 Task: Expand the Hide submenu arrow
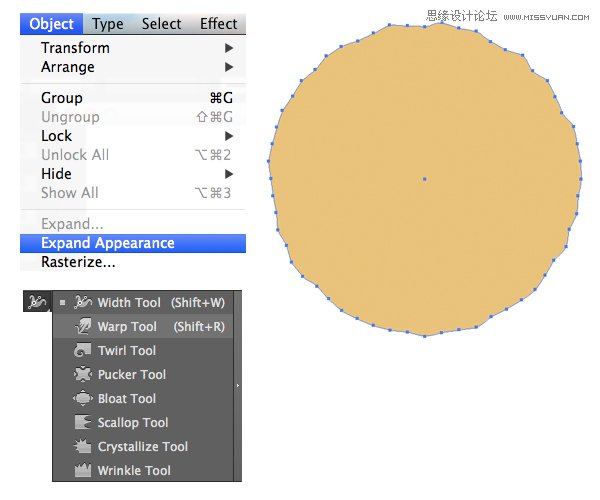229,174
